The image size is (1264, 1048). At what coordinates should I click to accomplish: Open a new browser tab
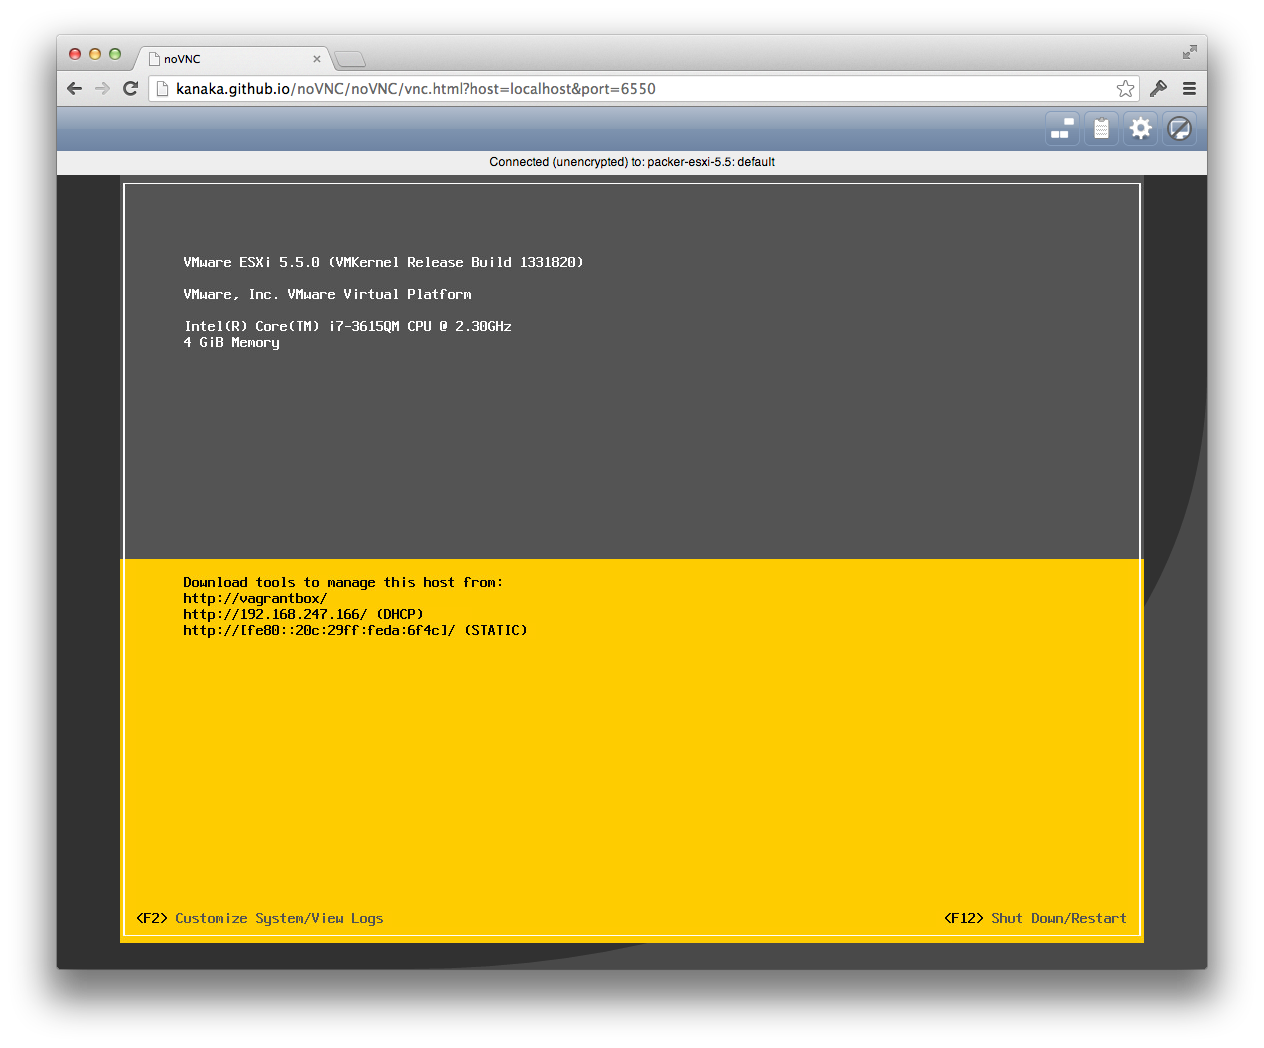[x=350, y=59]
